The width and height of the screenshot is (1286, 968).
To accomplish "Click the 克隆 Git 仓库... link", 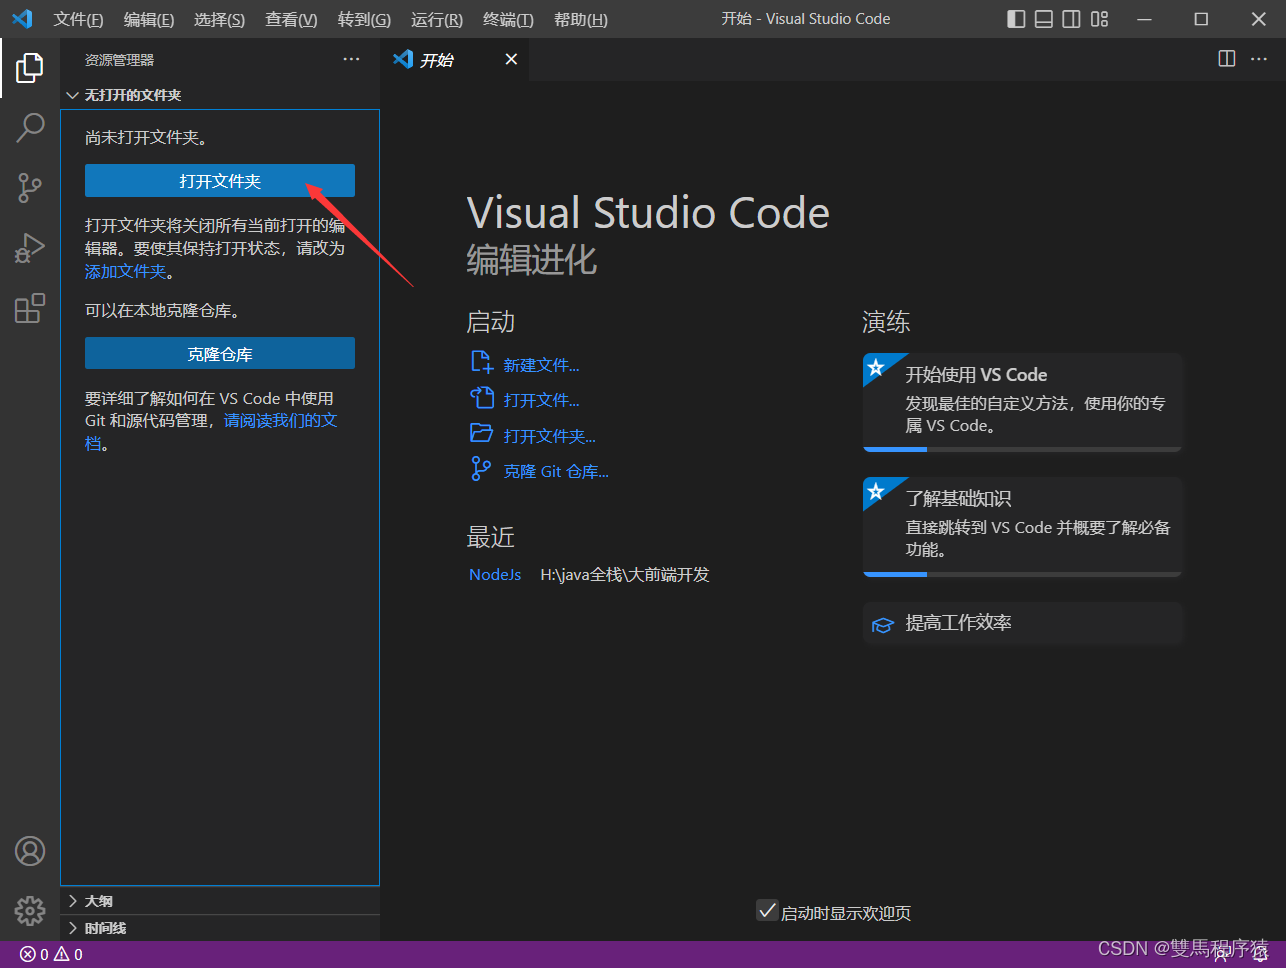I will point(556,471).
